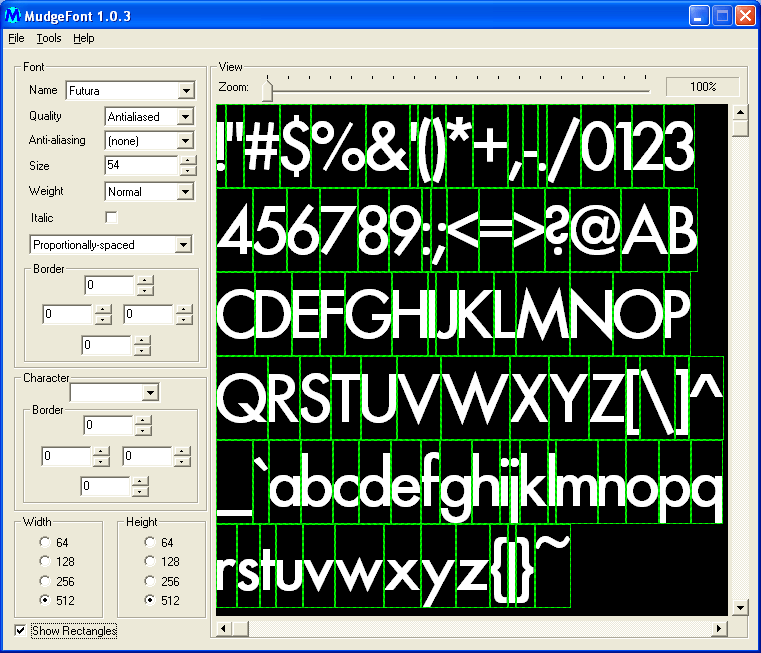The image size is (761, 653).
Task: Open the font Name dropdown showing Futura
Action: [185, 91]
